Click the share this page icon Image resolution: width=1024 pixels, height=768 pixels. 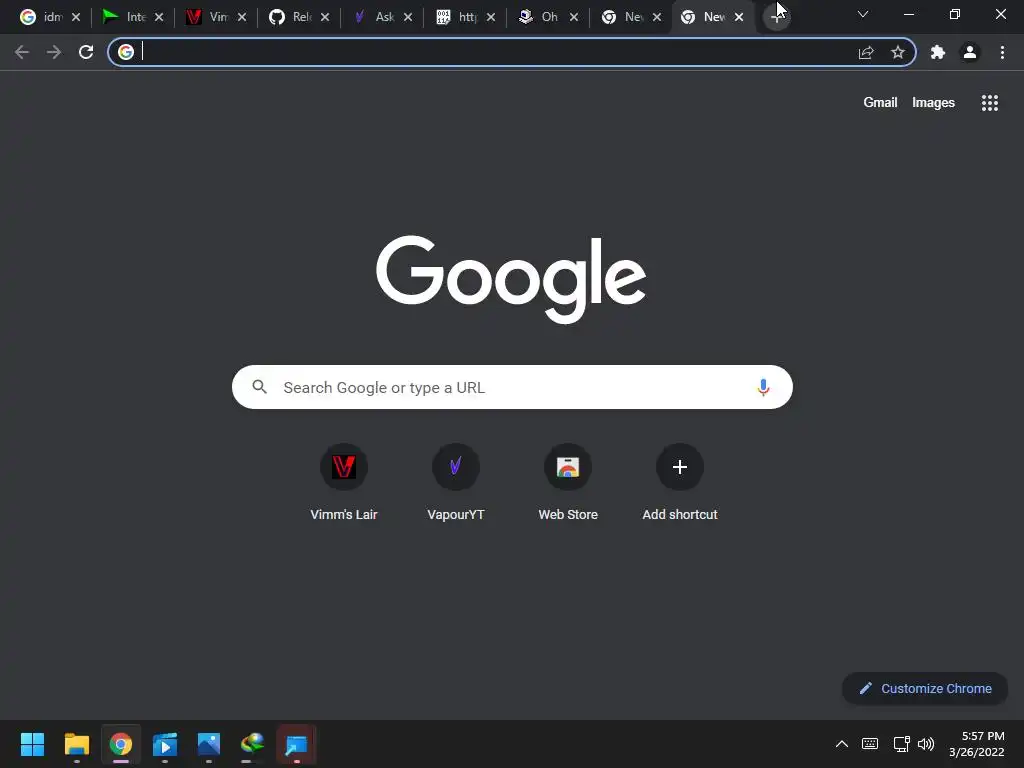(866, 52)
